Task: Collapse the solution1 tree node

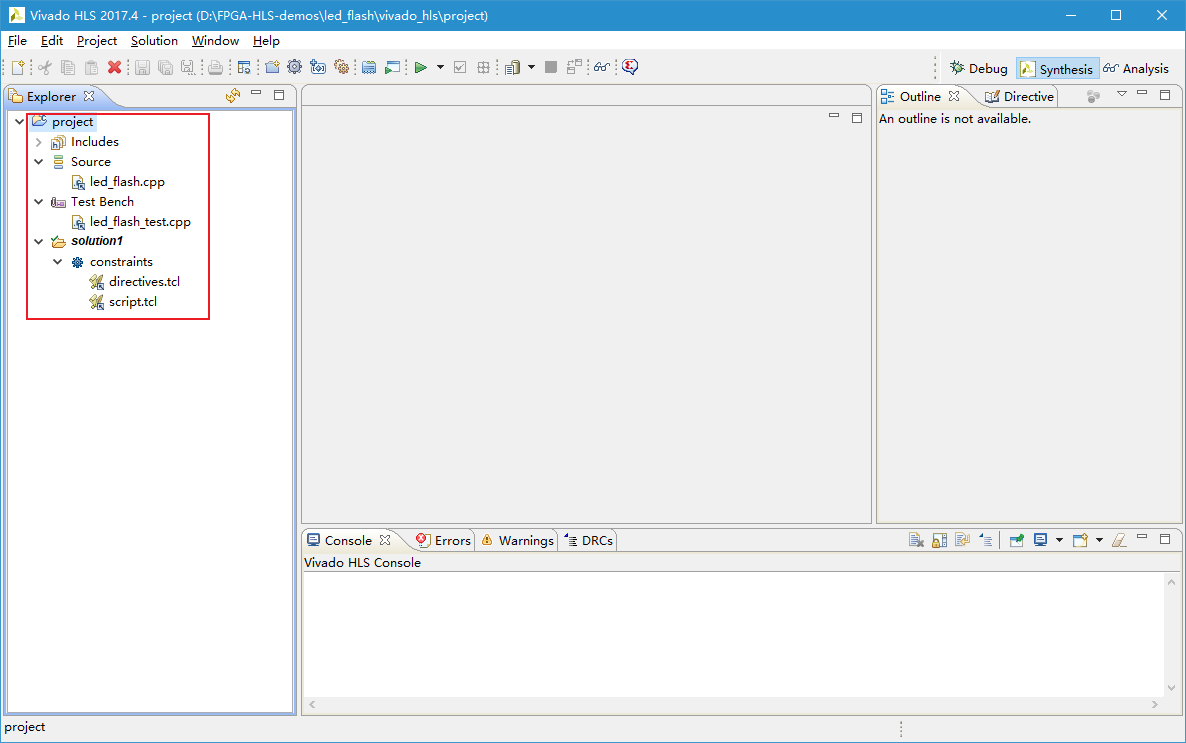Action: point(38,242)
